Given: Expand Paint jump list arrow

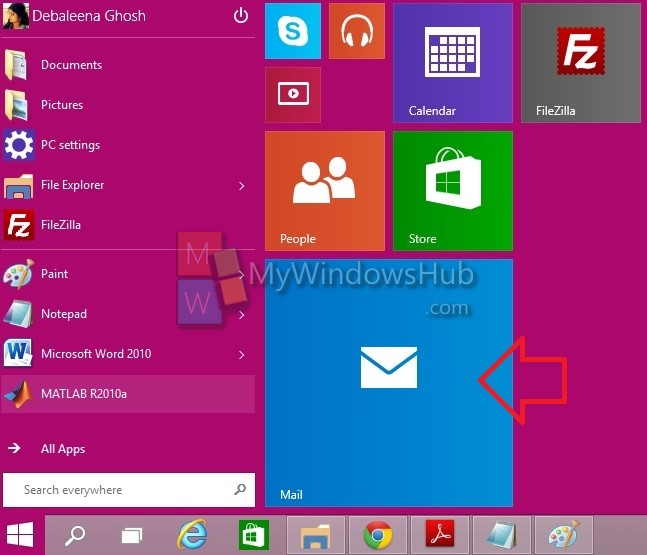Looking at the screenshot, I should click(x=242, y=275).
